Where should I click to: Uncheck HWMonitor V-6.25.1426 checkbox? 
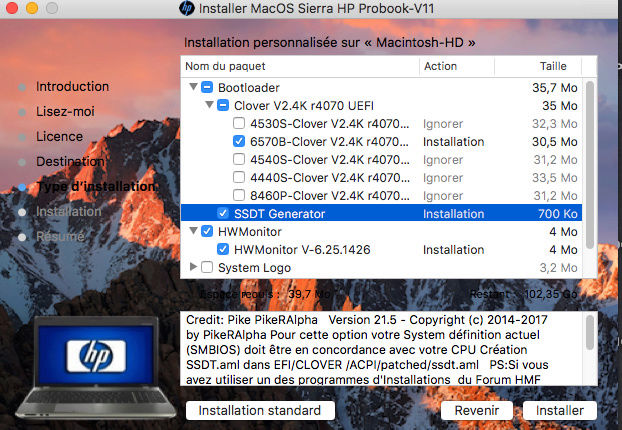click(223, 249)
